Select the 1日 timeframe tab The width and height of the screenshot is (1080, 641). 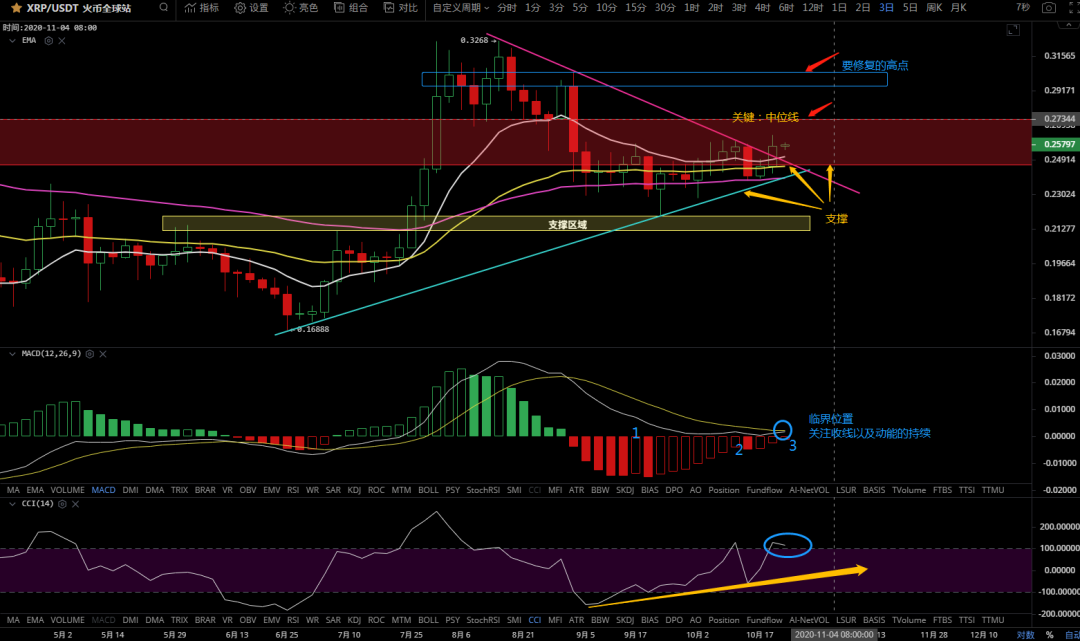pos(838,8)
